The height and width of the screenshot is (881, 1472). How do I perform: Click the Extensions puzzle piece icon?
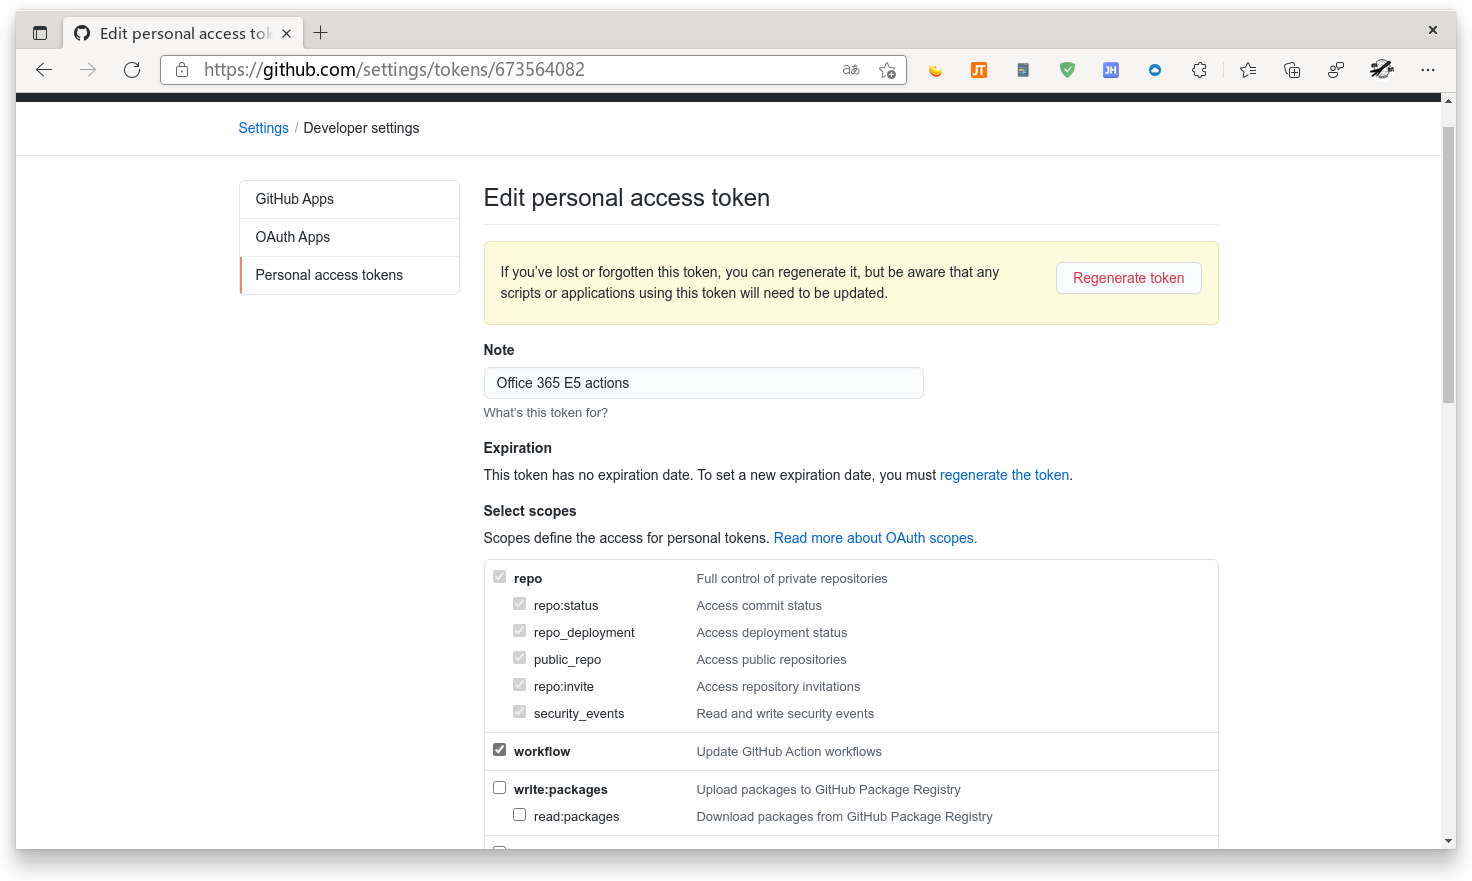[x=1199, y=70]
